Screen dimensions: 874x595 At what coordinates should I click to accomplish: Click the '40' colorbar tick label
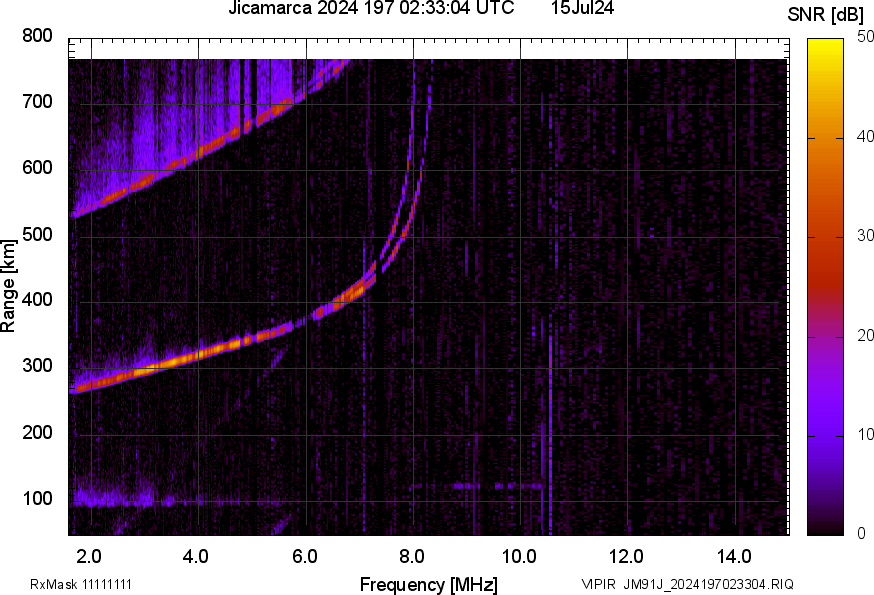tap(865, 136)
